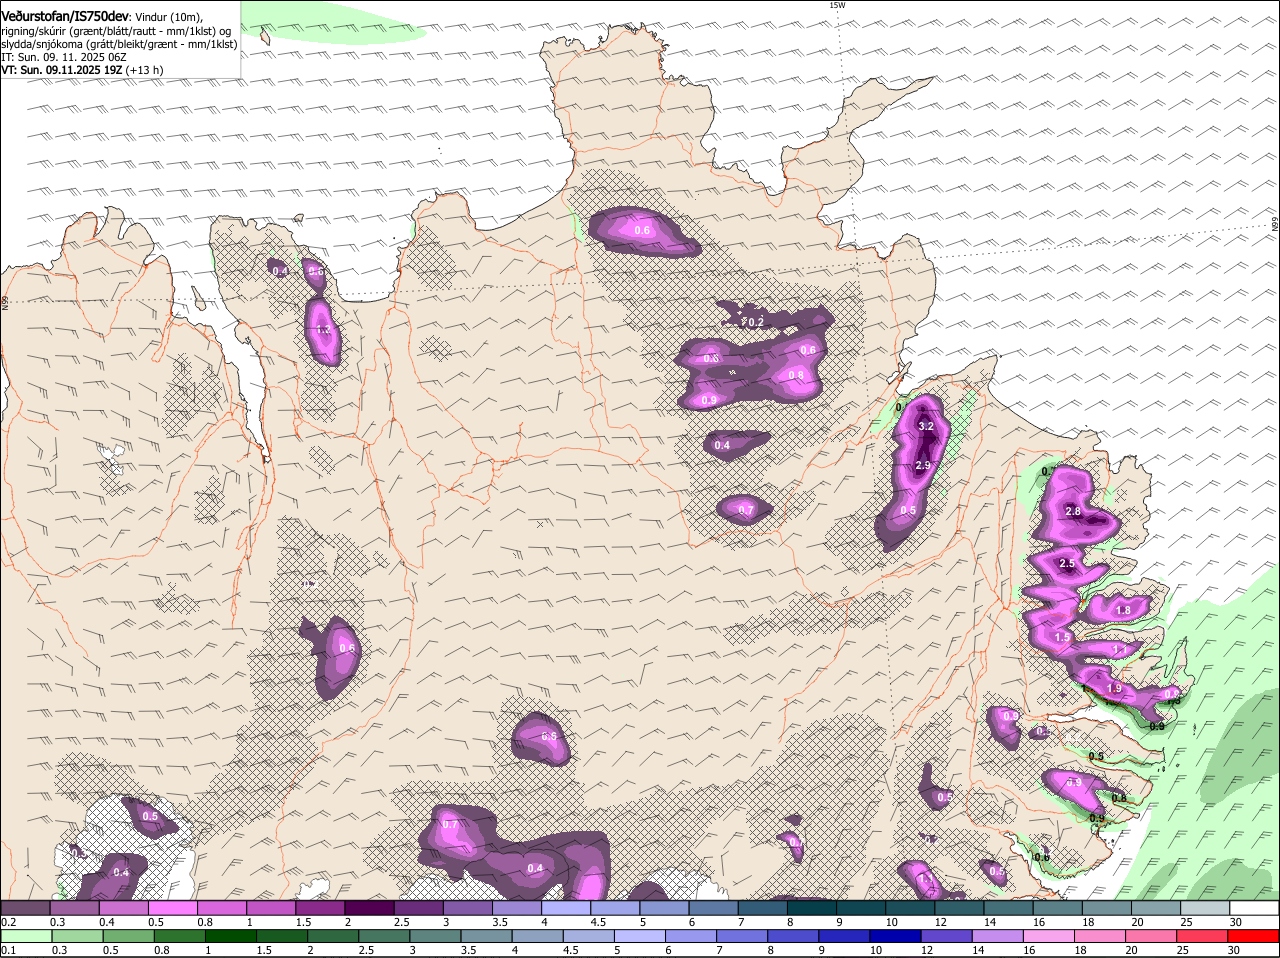Click the 30 label in the rain legend
Image resolution: width=1280 pixels, height=958 pixels.
coord(1233,950)
